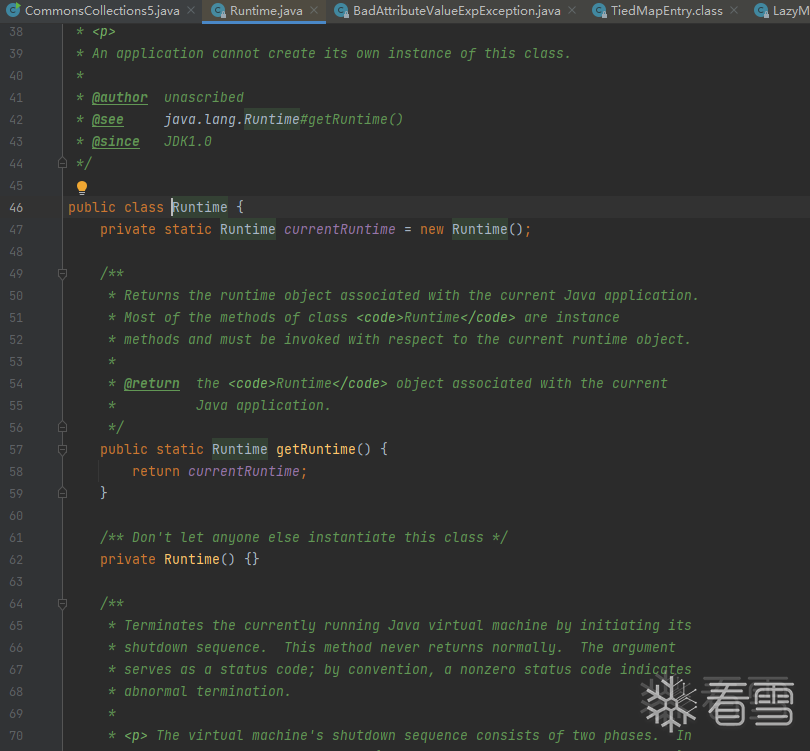Click return currentRuntime statement on line 58

219,472
